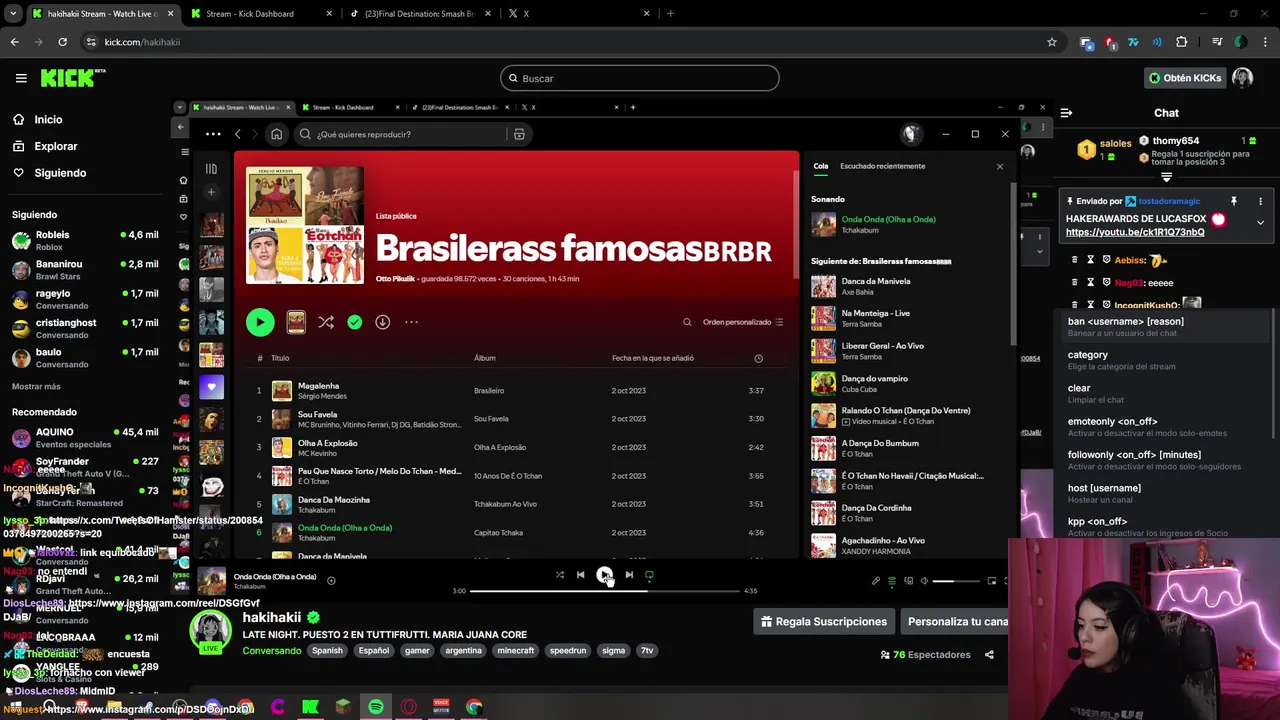Click the KICK logo
Screen dimensions: 1280x720
[73, 78]
